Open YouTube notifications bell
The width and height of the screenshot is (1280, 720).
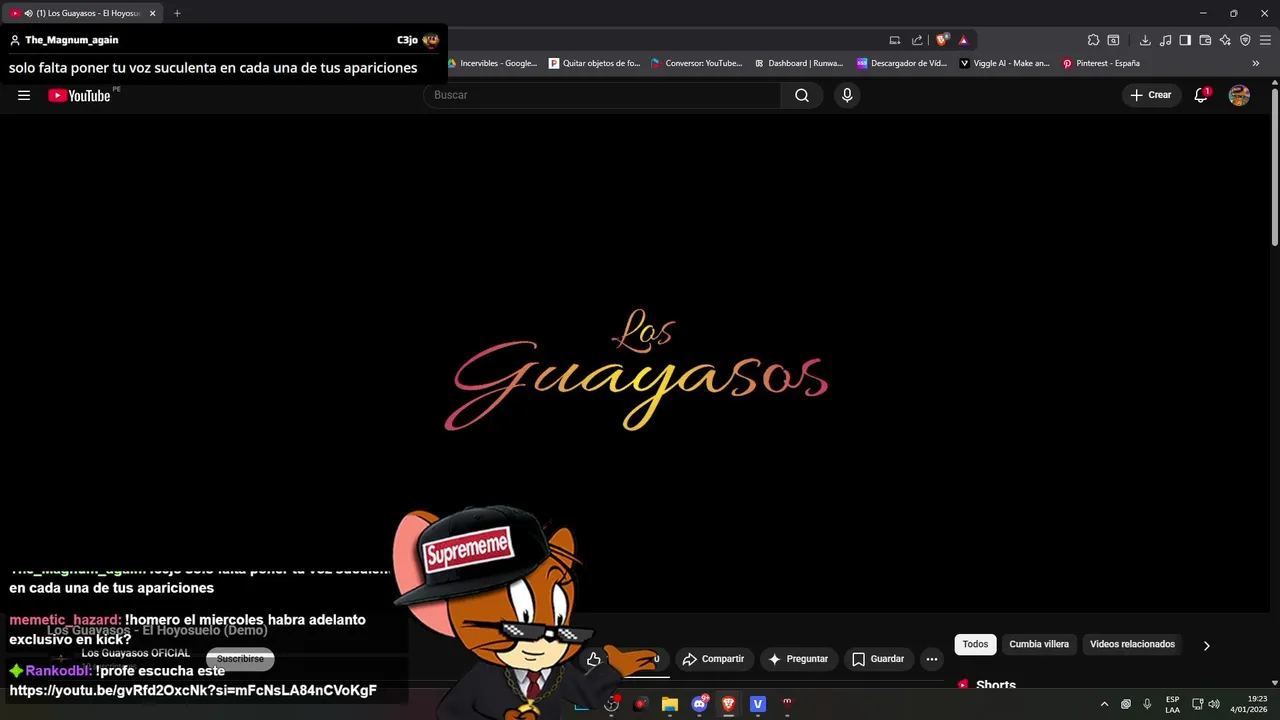(x=1201, y=95)
